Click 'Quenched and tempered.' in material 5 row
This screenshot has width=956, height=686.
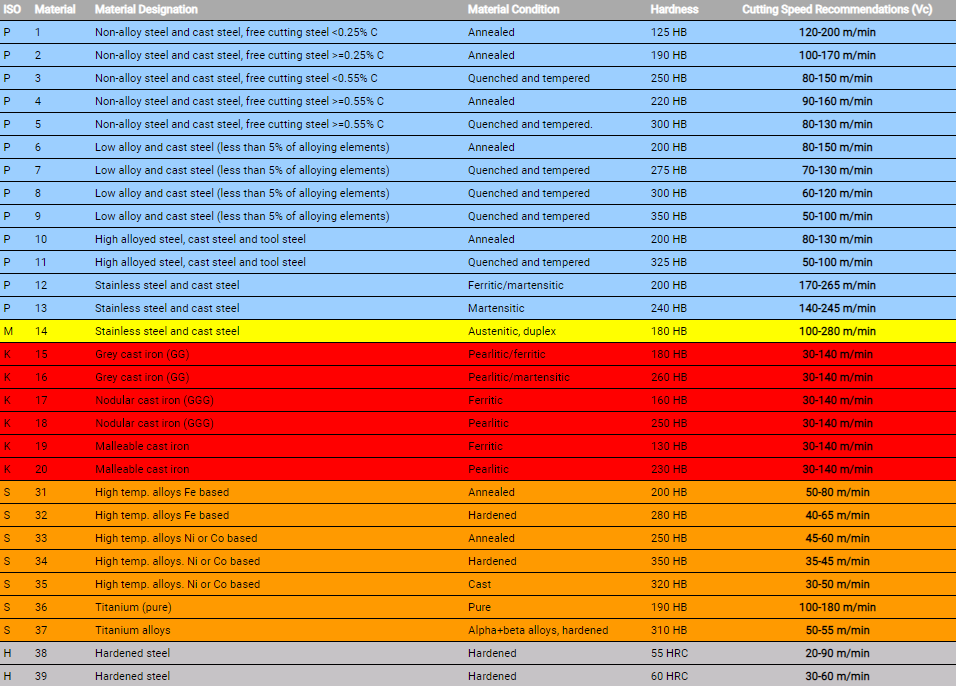coord(530,124)
